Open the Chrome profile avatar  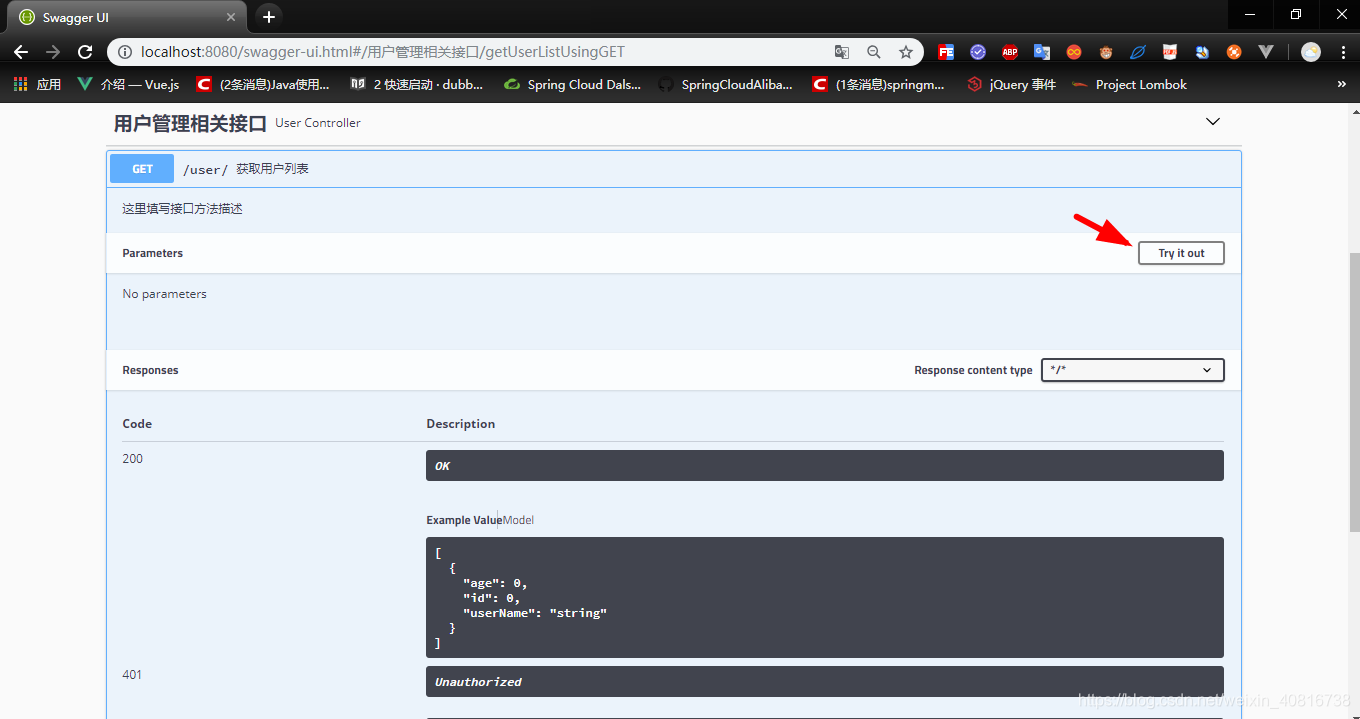pos(1311,52)
